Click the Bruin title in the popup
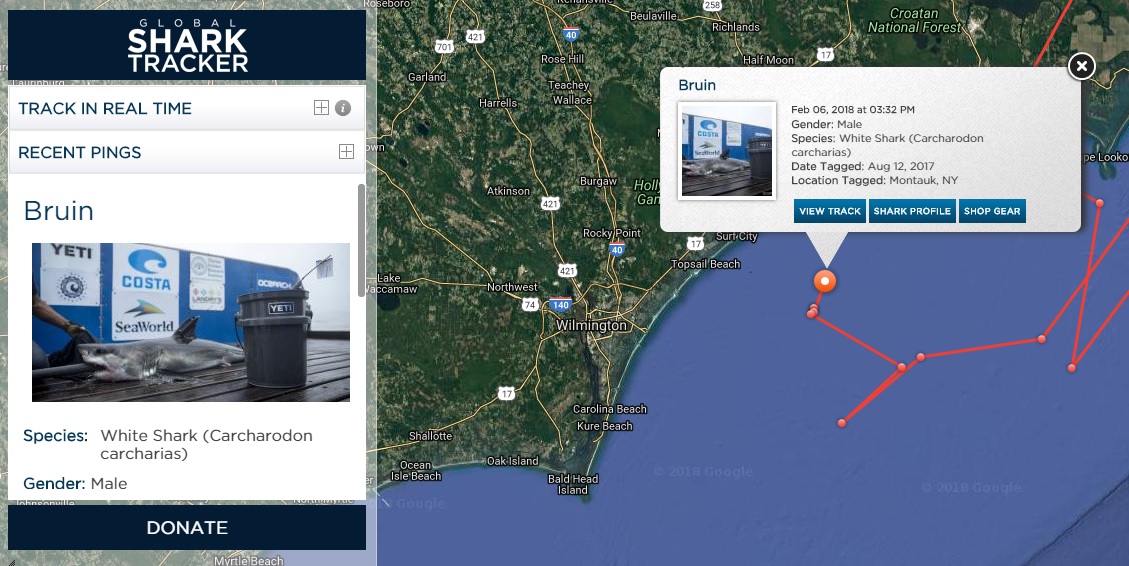The image size is (1129, 566). [x=697, y=85]
